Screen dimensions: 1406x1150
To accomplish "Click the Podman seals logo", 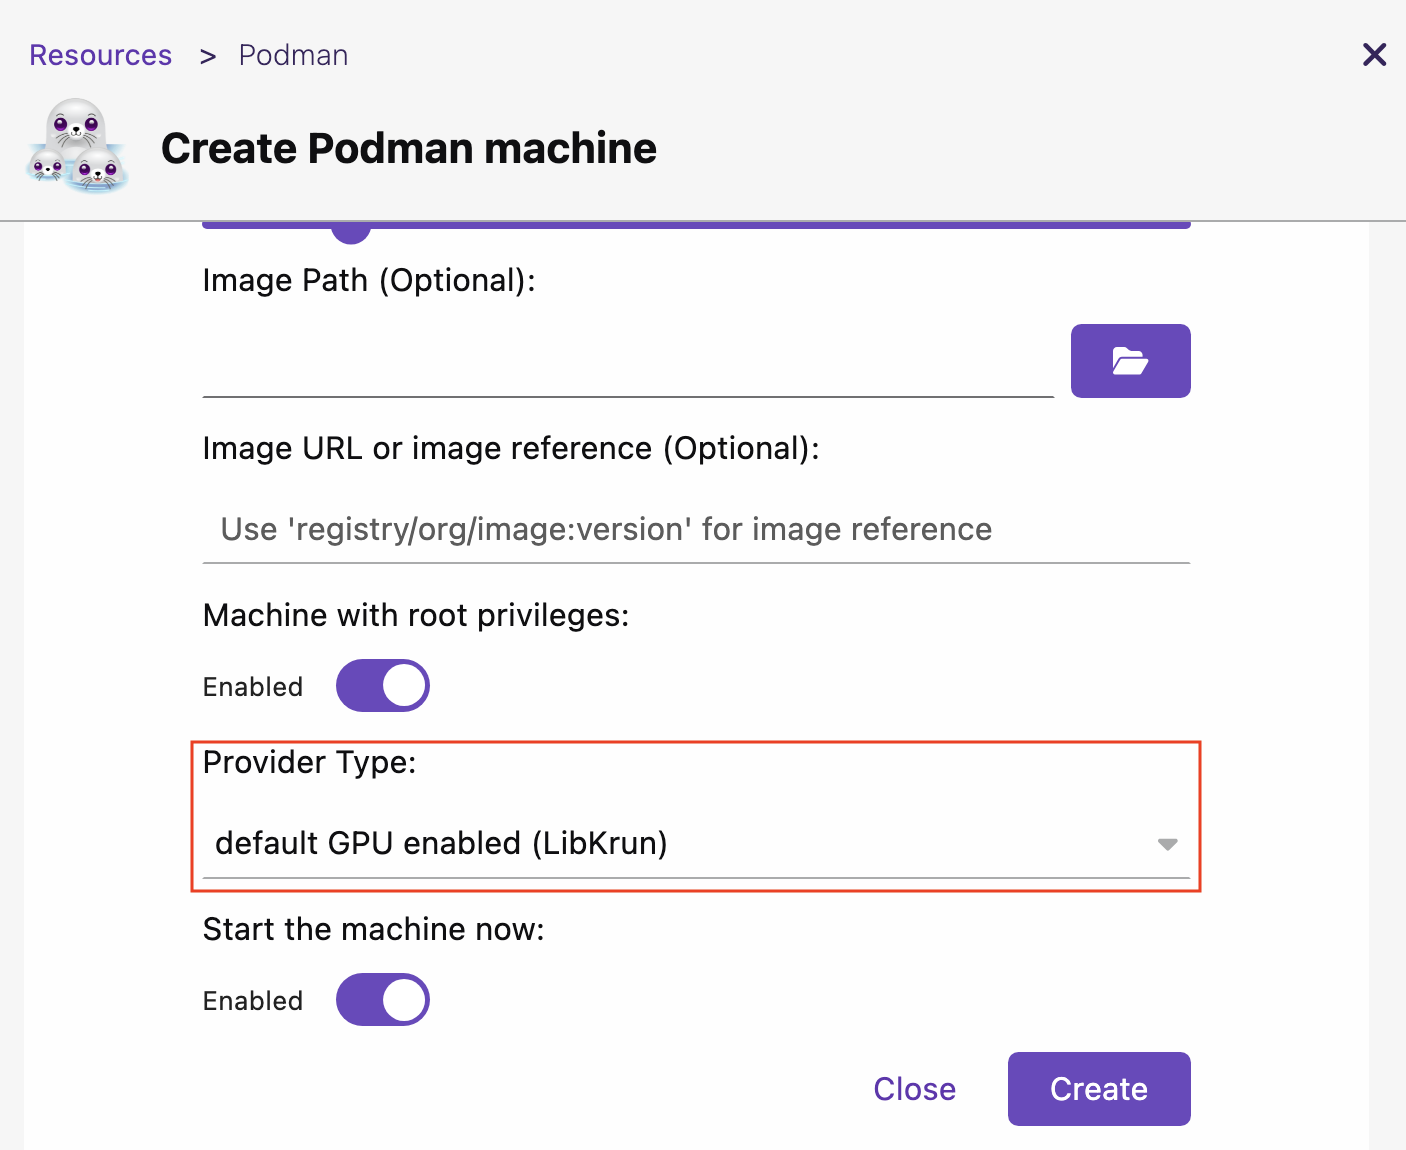I will point(77,146).
